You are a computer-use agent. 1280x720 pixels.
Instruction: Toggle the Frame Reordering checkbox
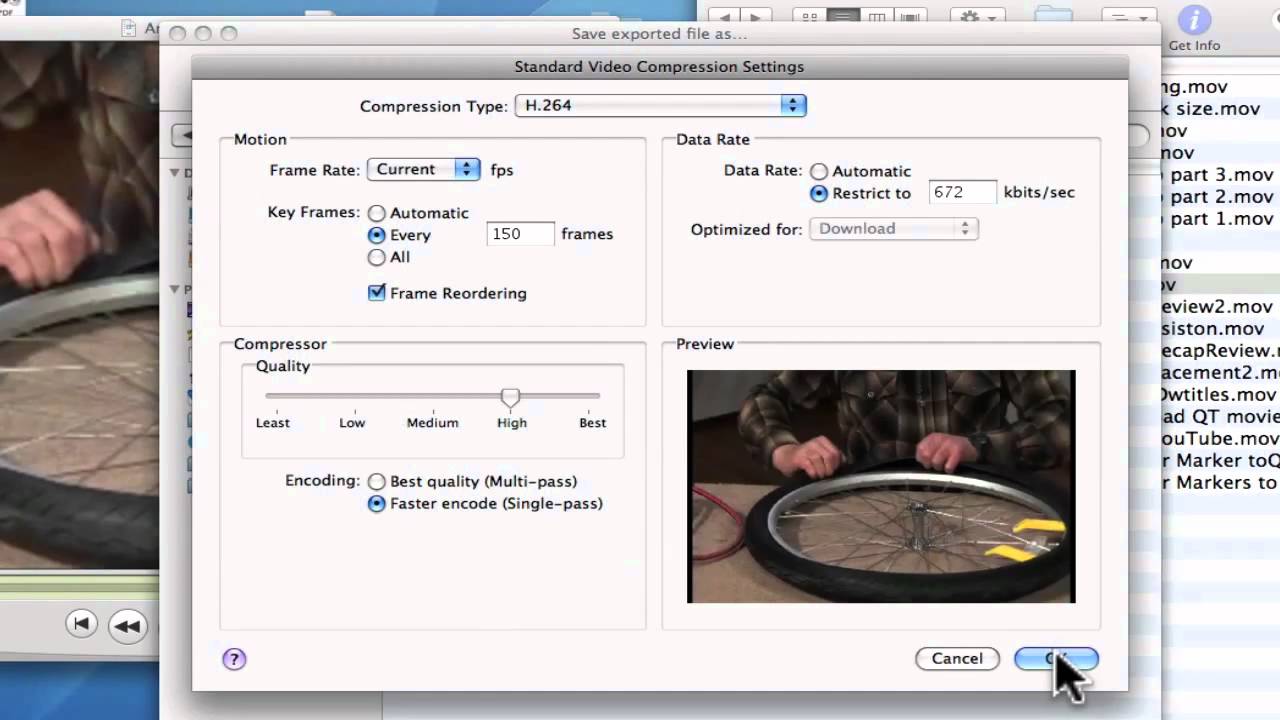(377, 293)
